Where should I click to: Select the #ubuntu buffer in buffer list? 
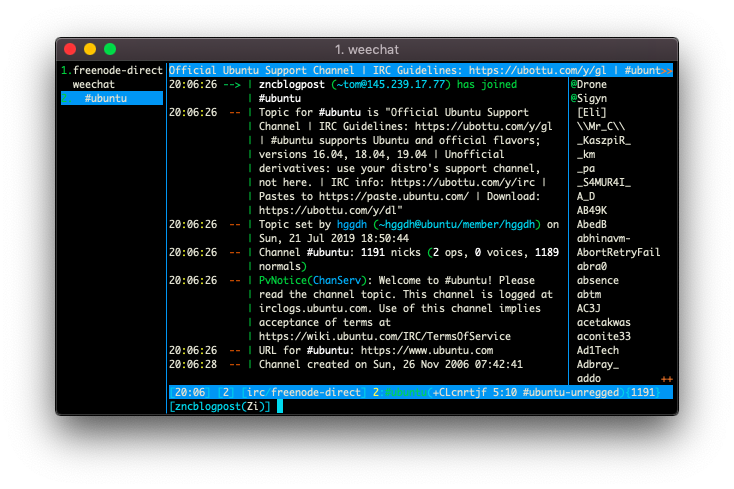[112, 98]
